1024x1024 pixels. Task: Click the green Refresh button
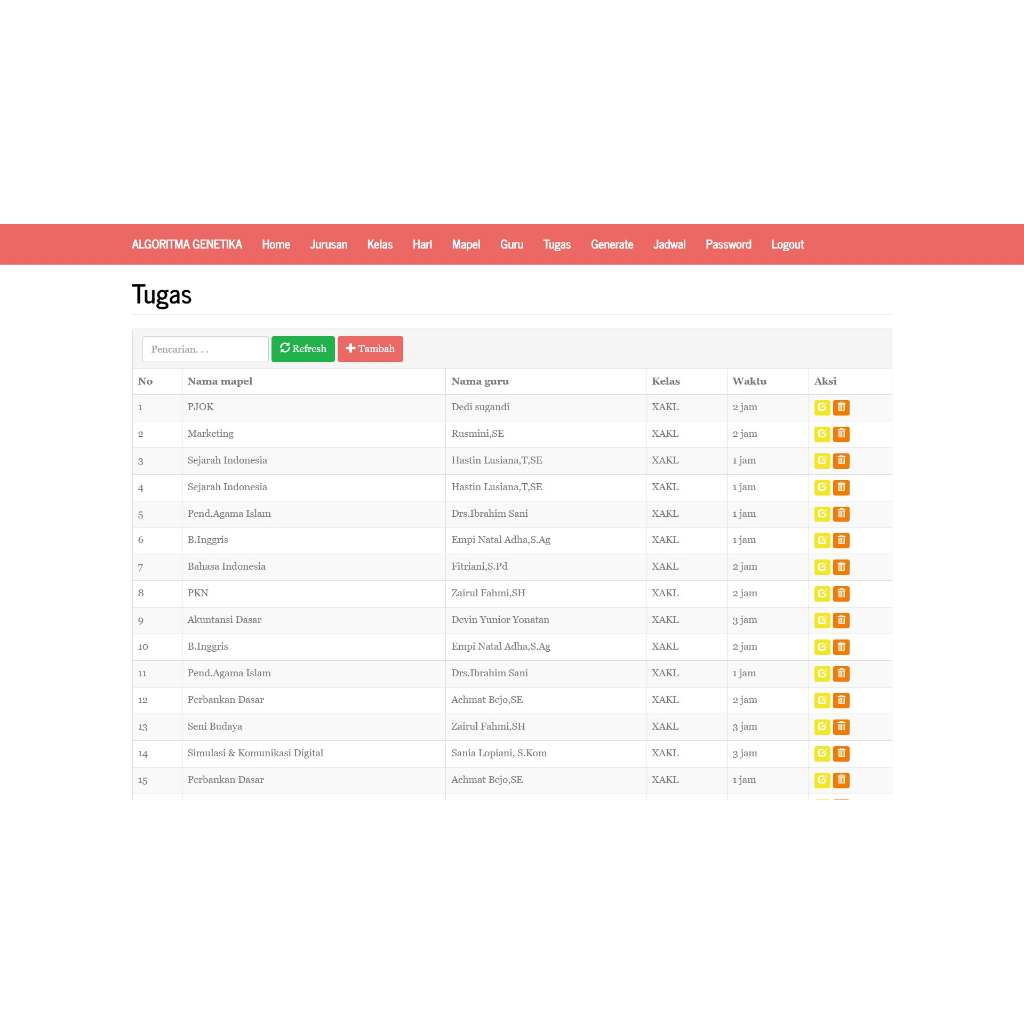tap(303, 349)
